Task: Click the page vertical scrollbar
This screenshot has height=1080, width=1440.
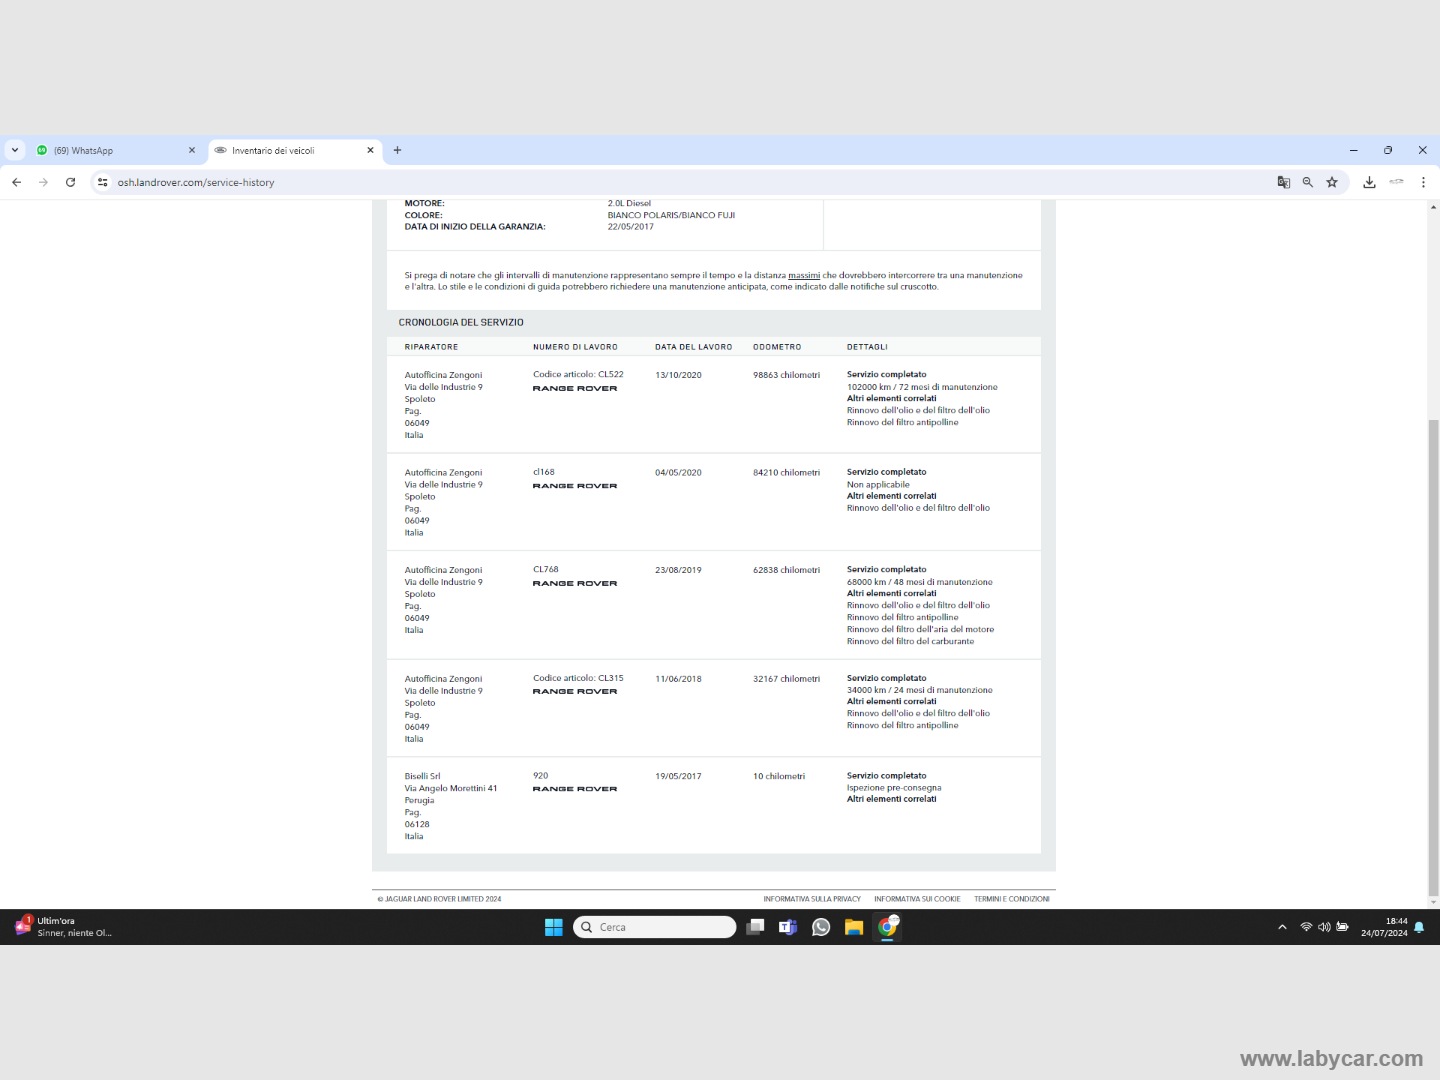Action: coord(1433,650)
